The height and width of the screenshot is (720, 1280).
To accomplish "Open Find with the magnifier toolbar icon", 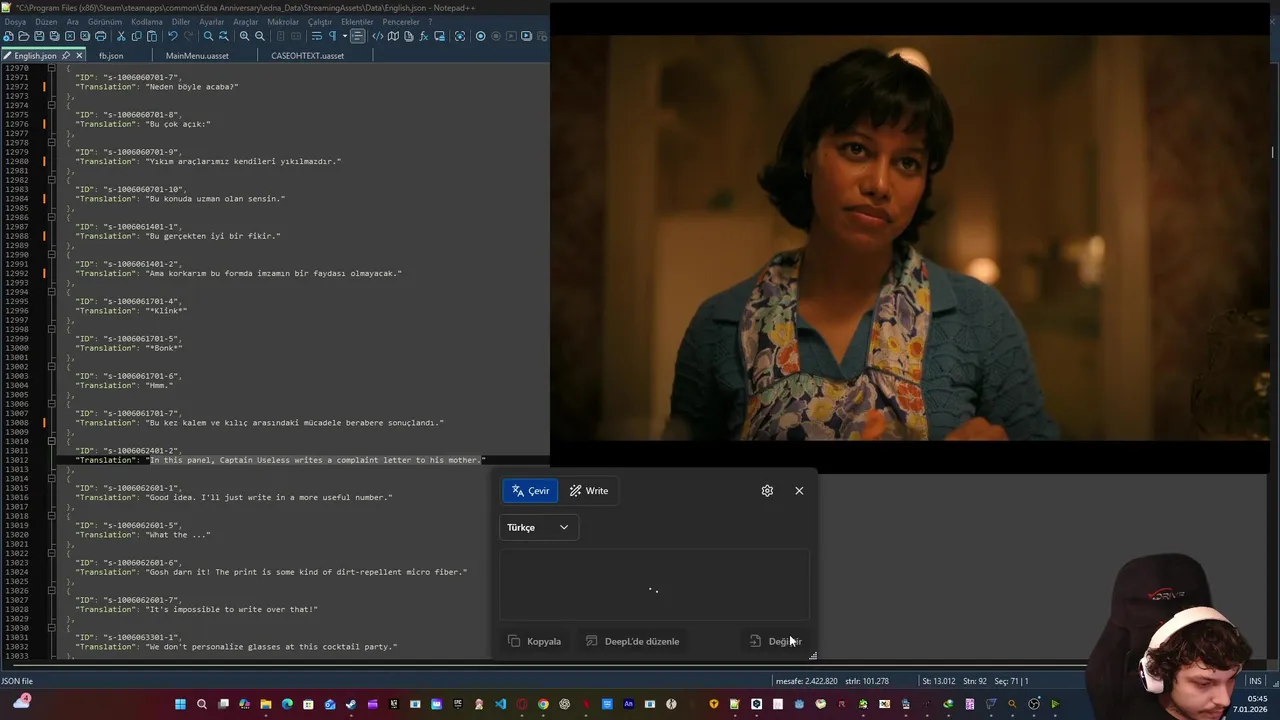I will point(208,36).
